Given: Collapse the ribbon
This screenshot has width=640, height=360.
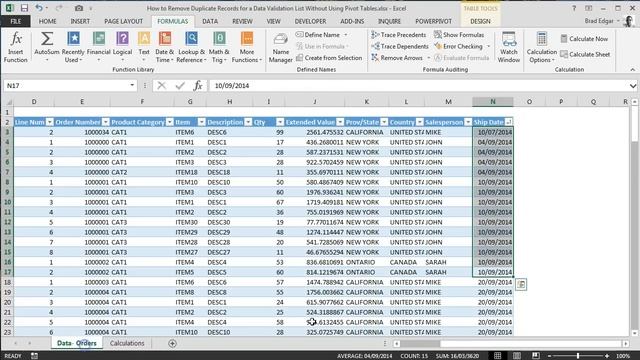Looking at the screenshot, I should click(633, 70).
